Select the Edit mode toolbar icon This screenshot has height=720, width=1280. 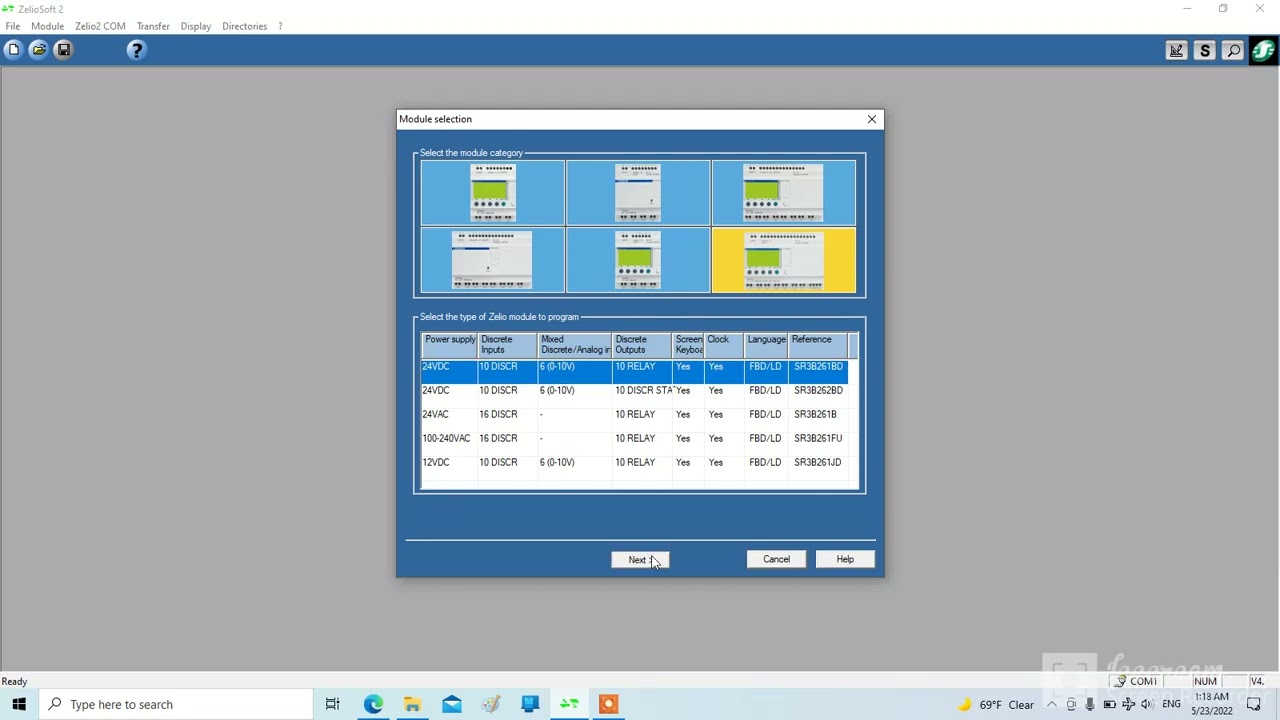1177,51
